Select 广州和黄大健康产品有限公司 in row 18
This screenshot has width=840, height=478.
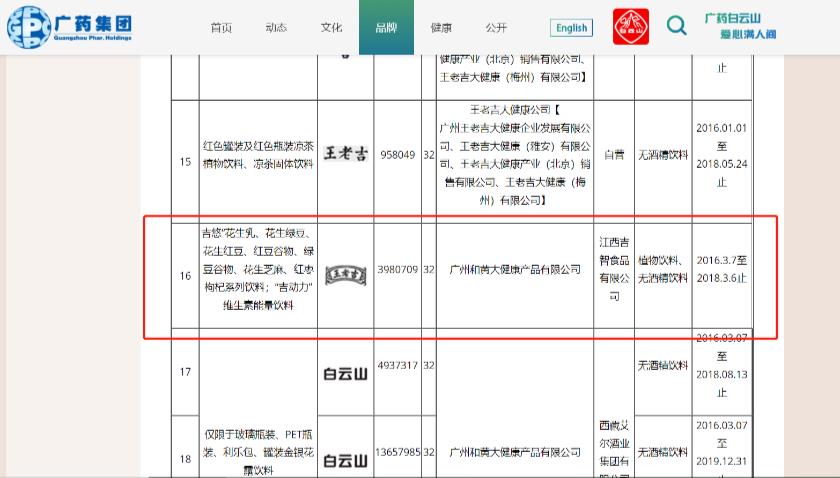tap(515, 452)
